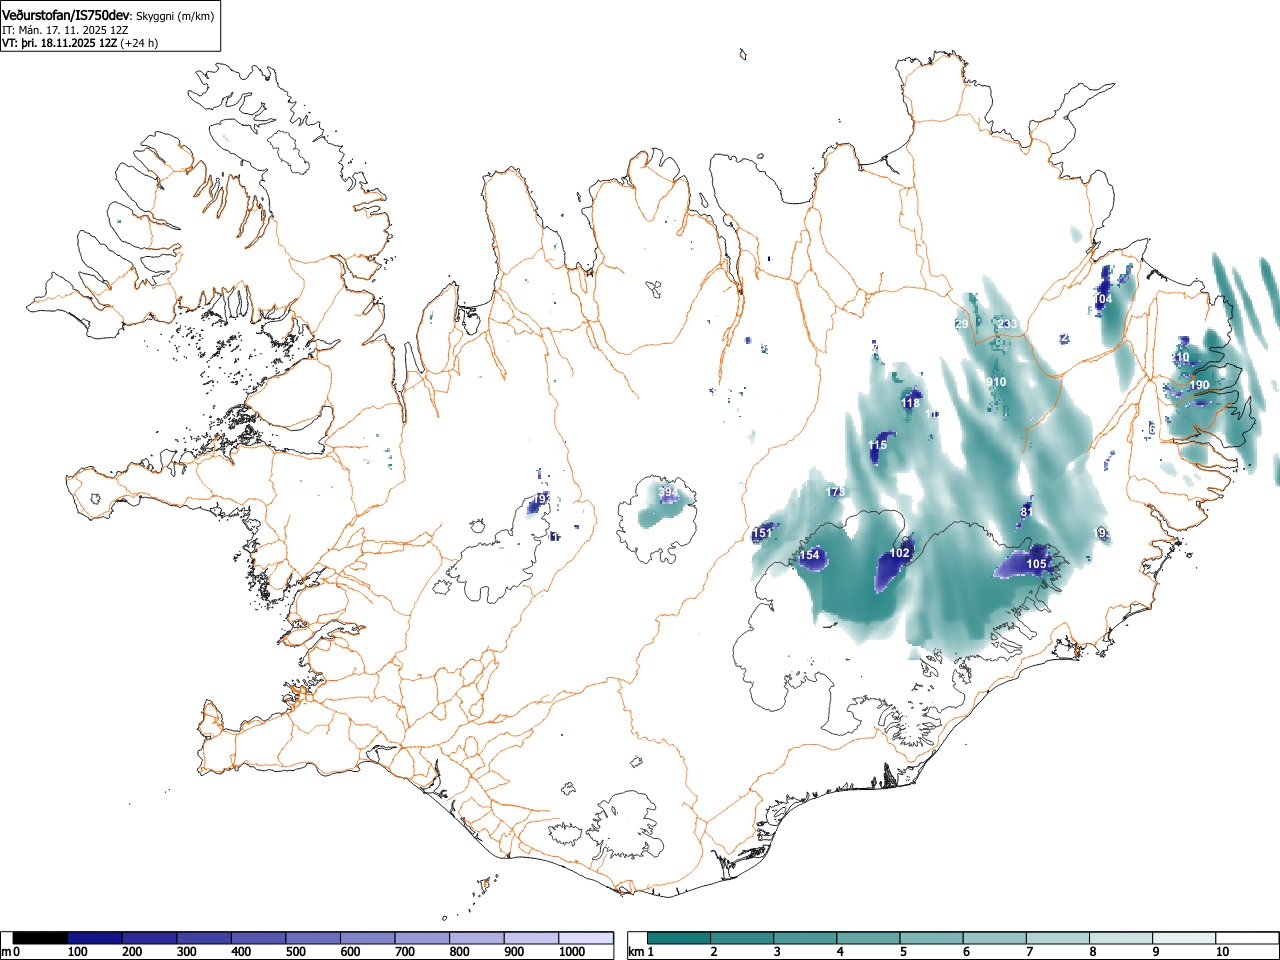Image resolution: width=1280 pixels, height=960 pixels.
Task: Click the 100–200 m dark blue legend swatch
Action: pyautogui.click(x=96, y=938)
